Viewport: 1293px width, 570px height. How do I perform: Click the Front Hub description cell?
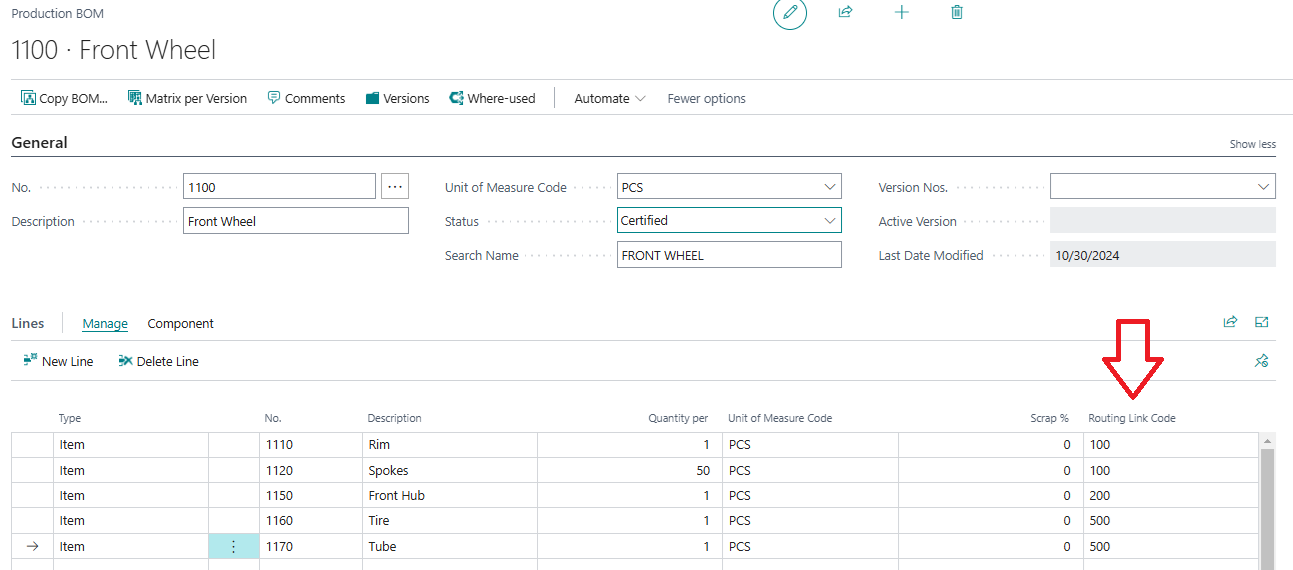[450, 495]
